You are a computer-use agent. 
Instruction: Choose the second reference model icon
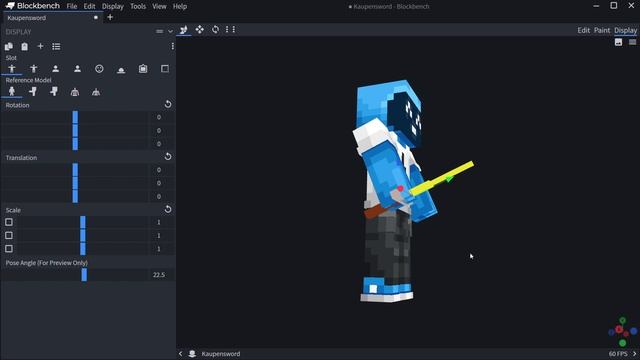[x=33, y=91]
